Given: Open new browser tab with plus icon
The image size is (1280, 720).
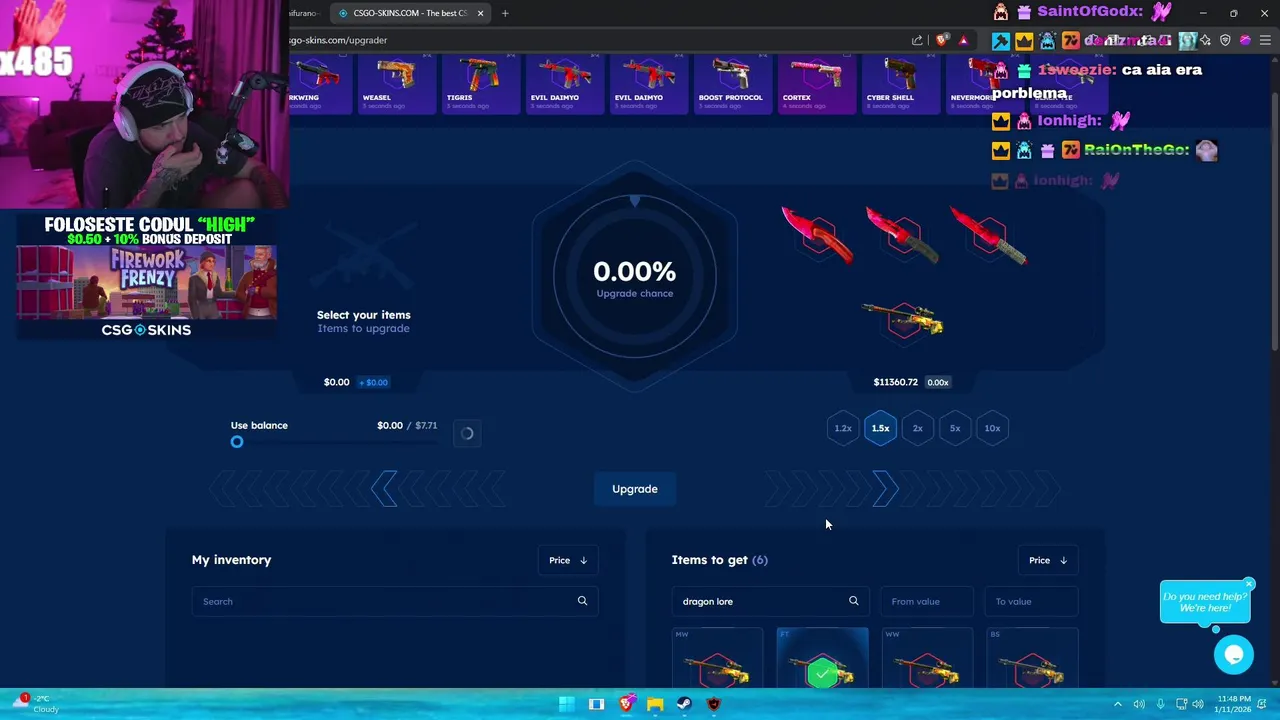Looking at the screenshot, I should click(505, 13).
